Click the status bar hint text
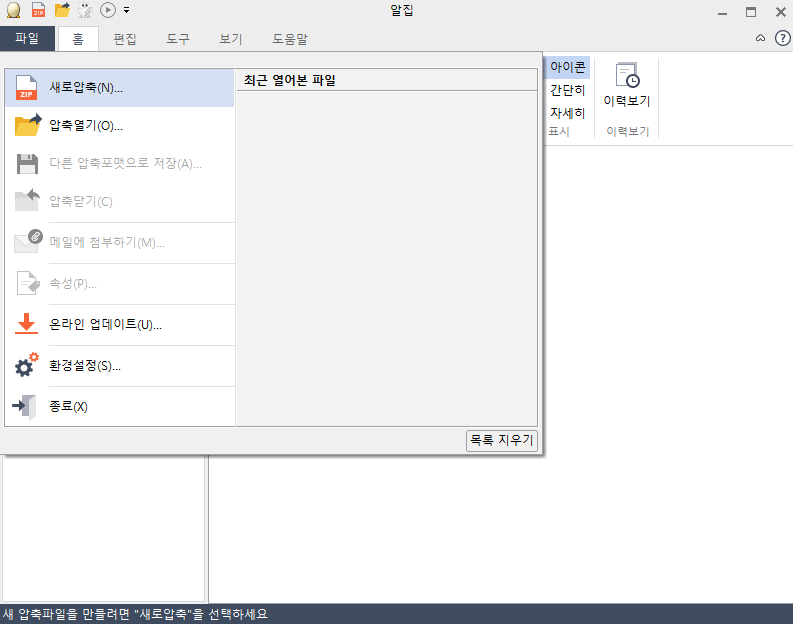This screenshot has height=624, width=793. (x=135, y=614)
